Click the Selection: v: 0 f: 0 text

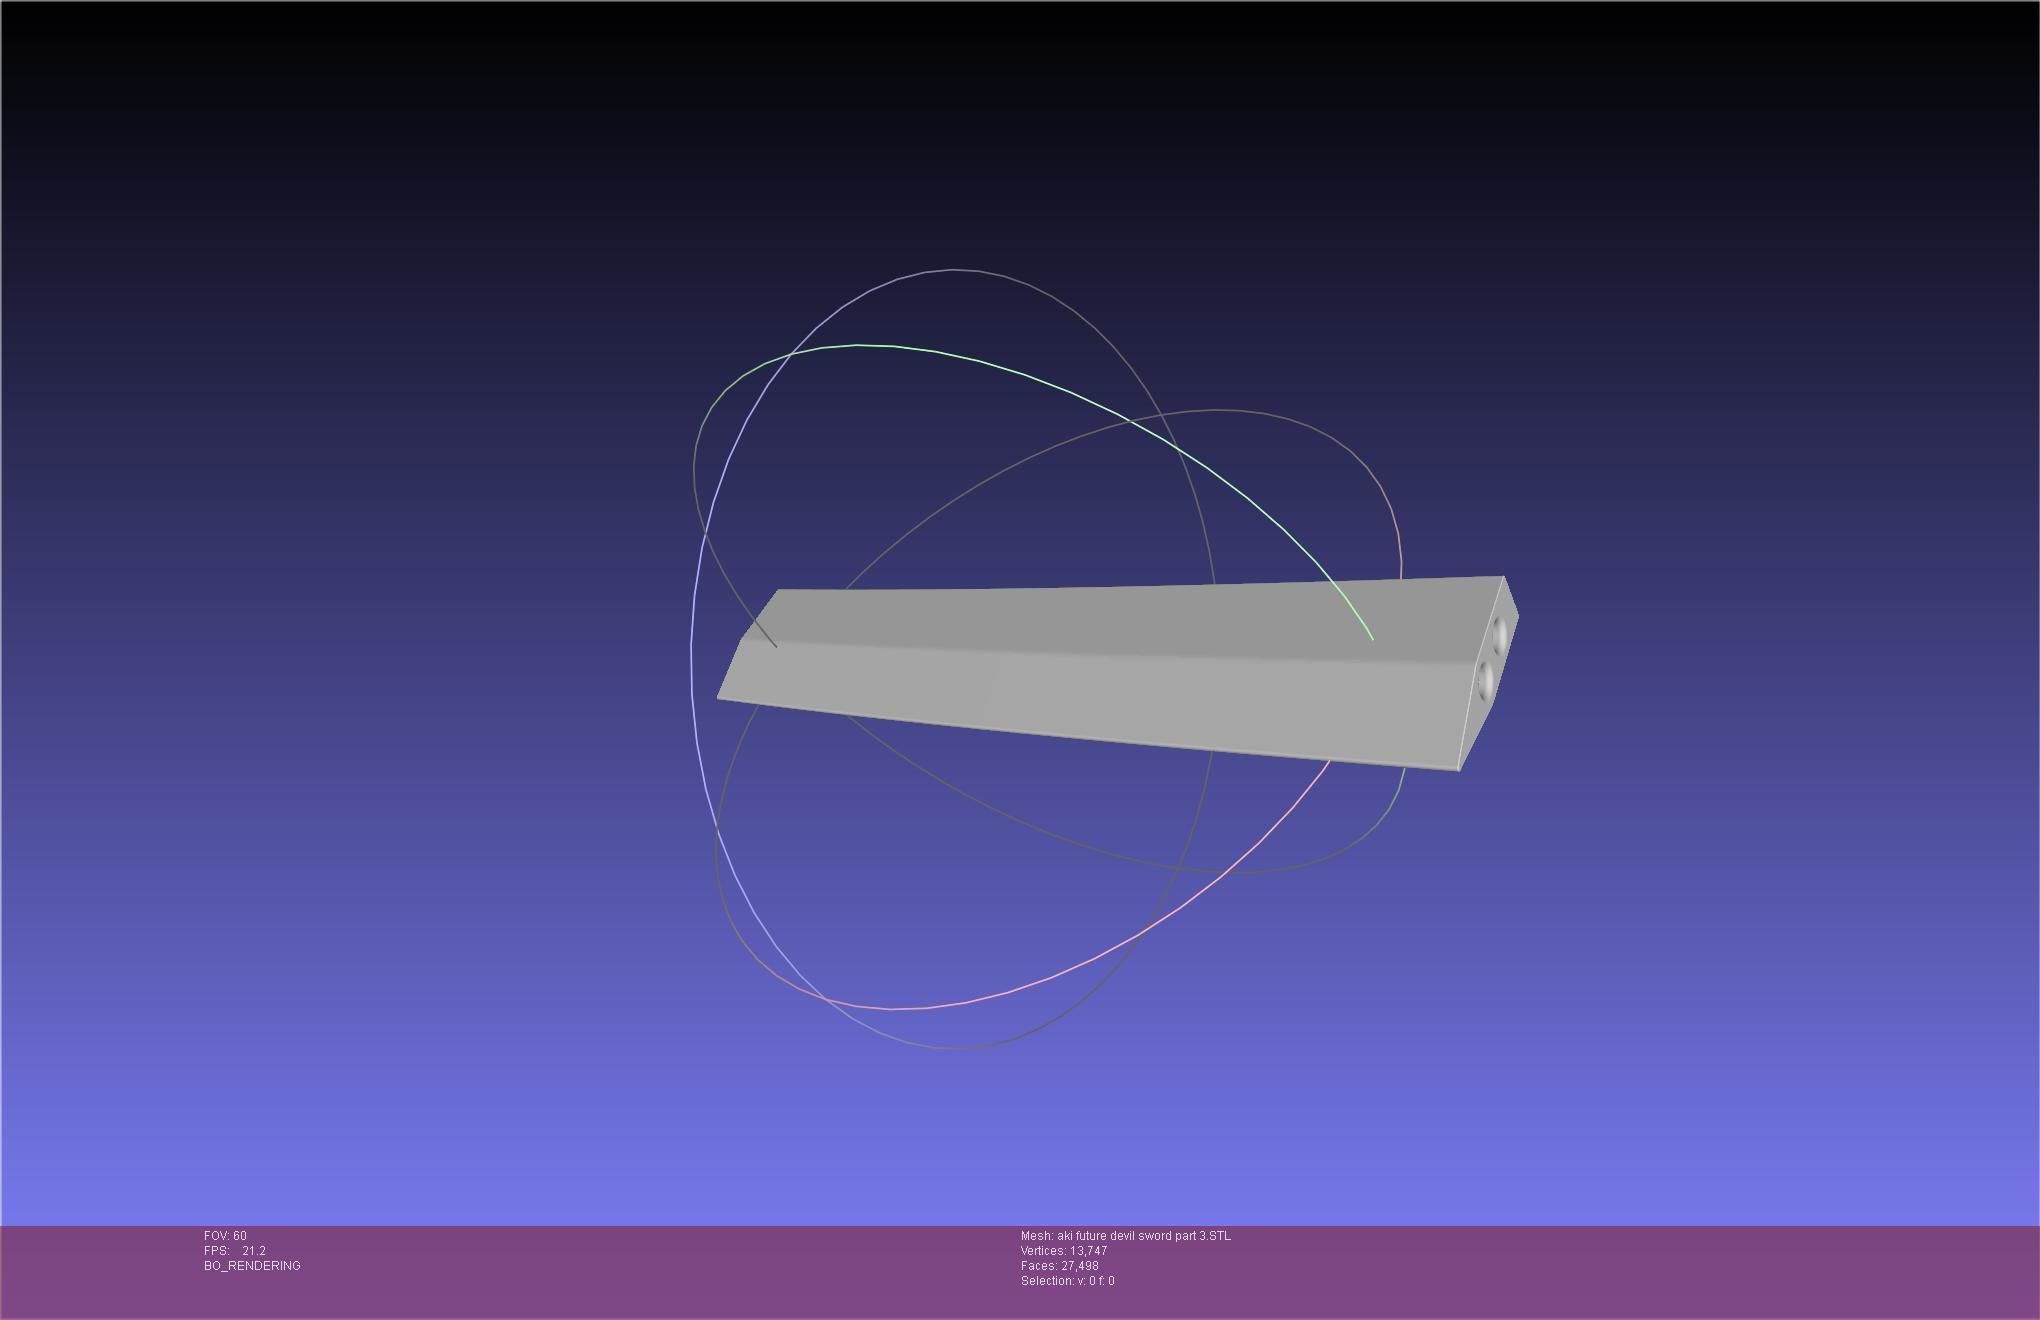1068,1281
